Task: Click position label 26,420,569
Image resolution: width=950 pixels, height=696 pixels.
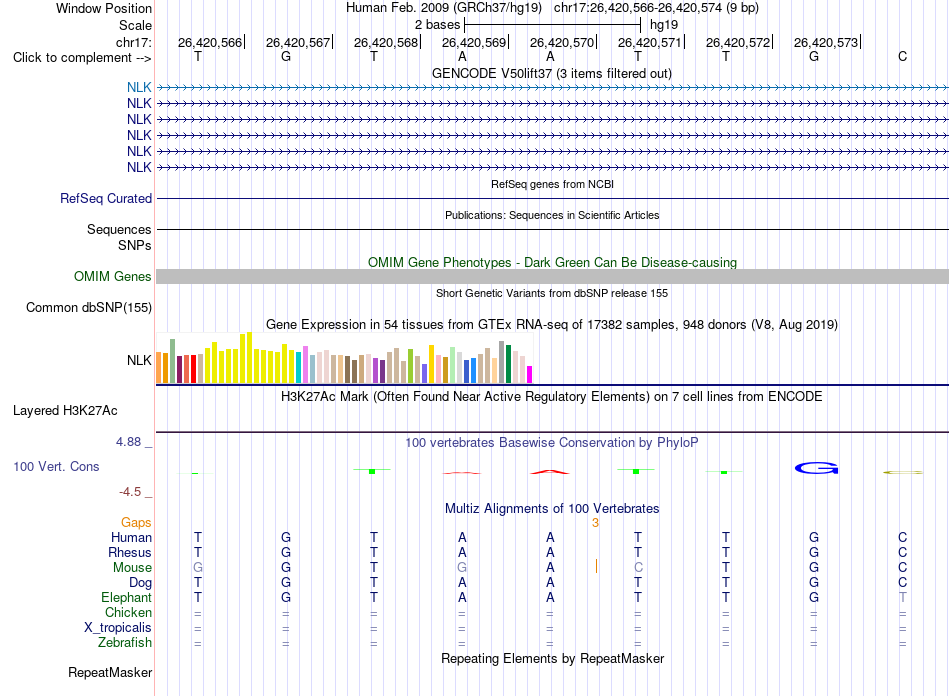Action: [x=474, y=42]
